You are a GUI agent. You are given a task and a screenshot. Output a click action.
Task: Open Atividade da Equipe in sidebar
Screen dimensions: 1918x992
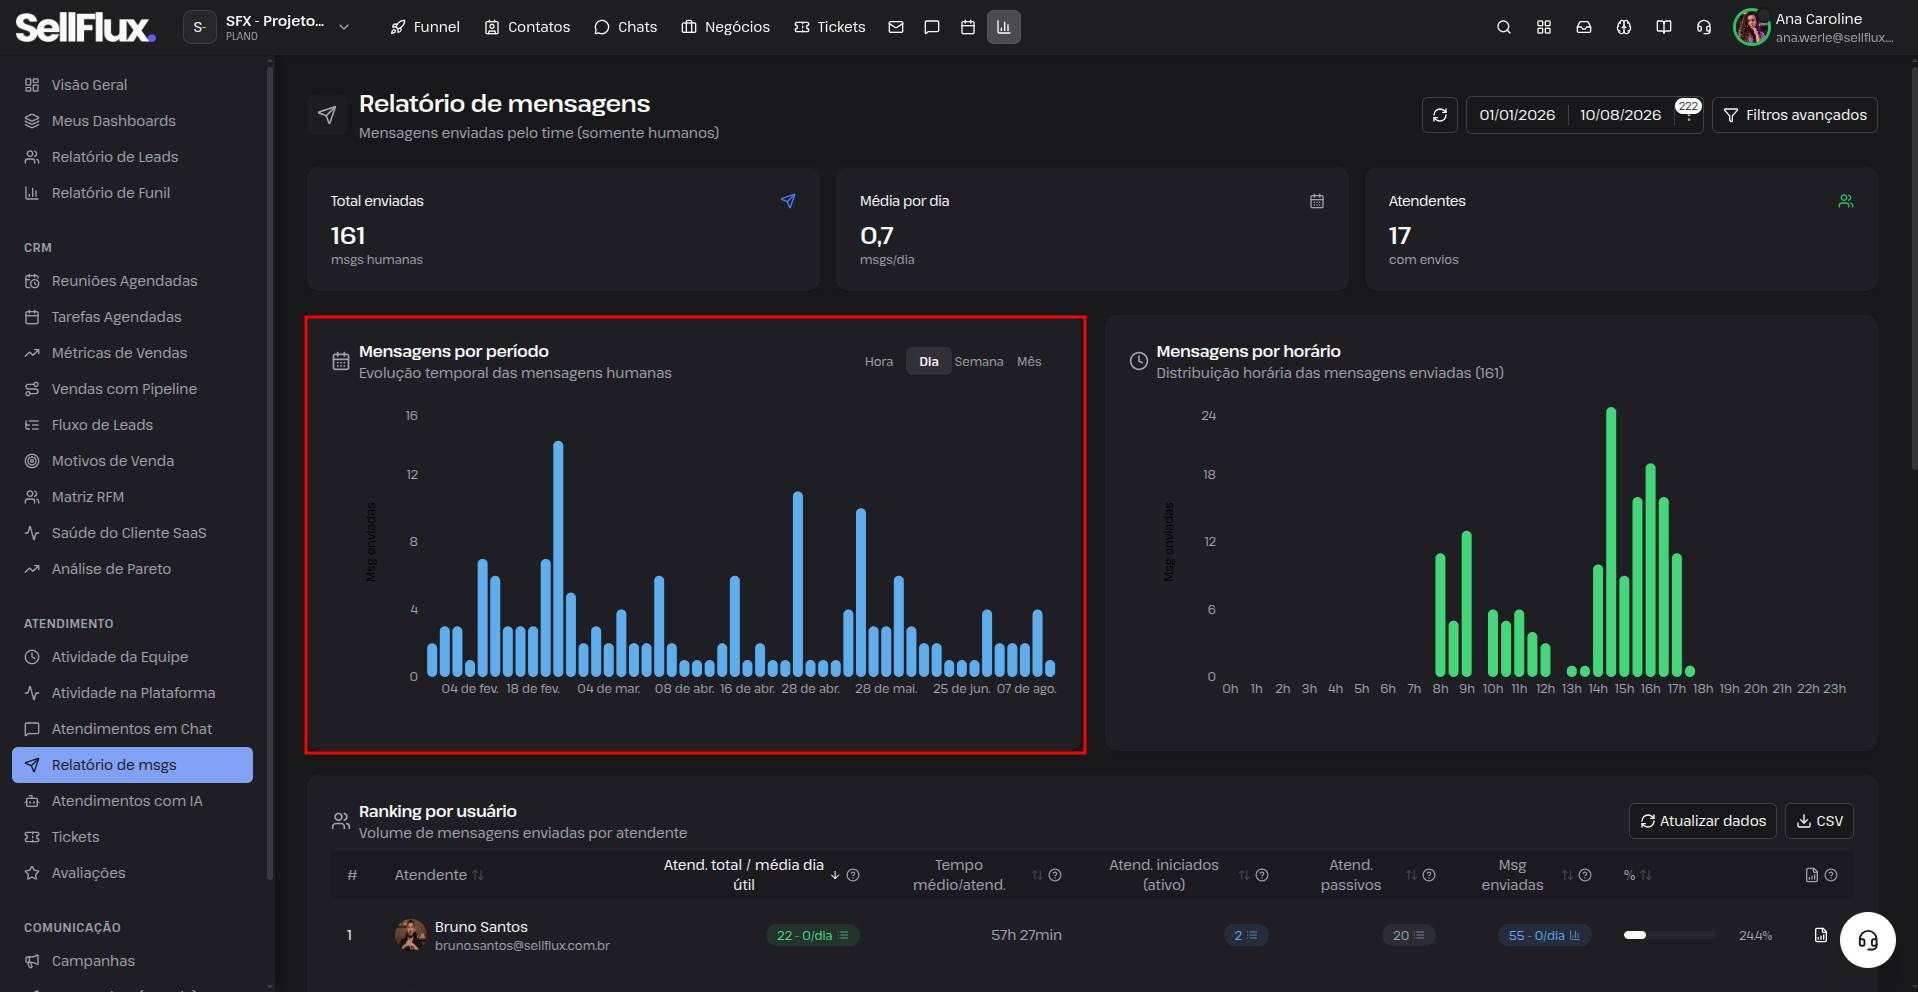133,657
